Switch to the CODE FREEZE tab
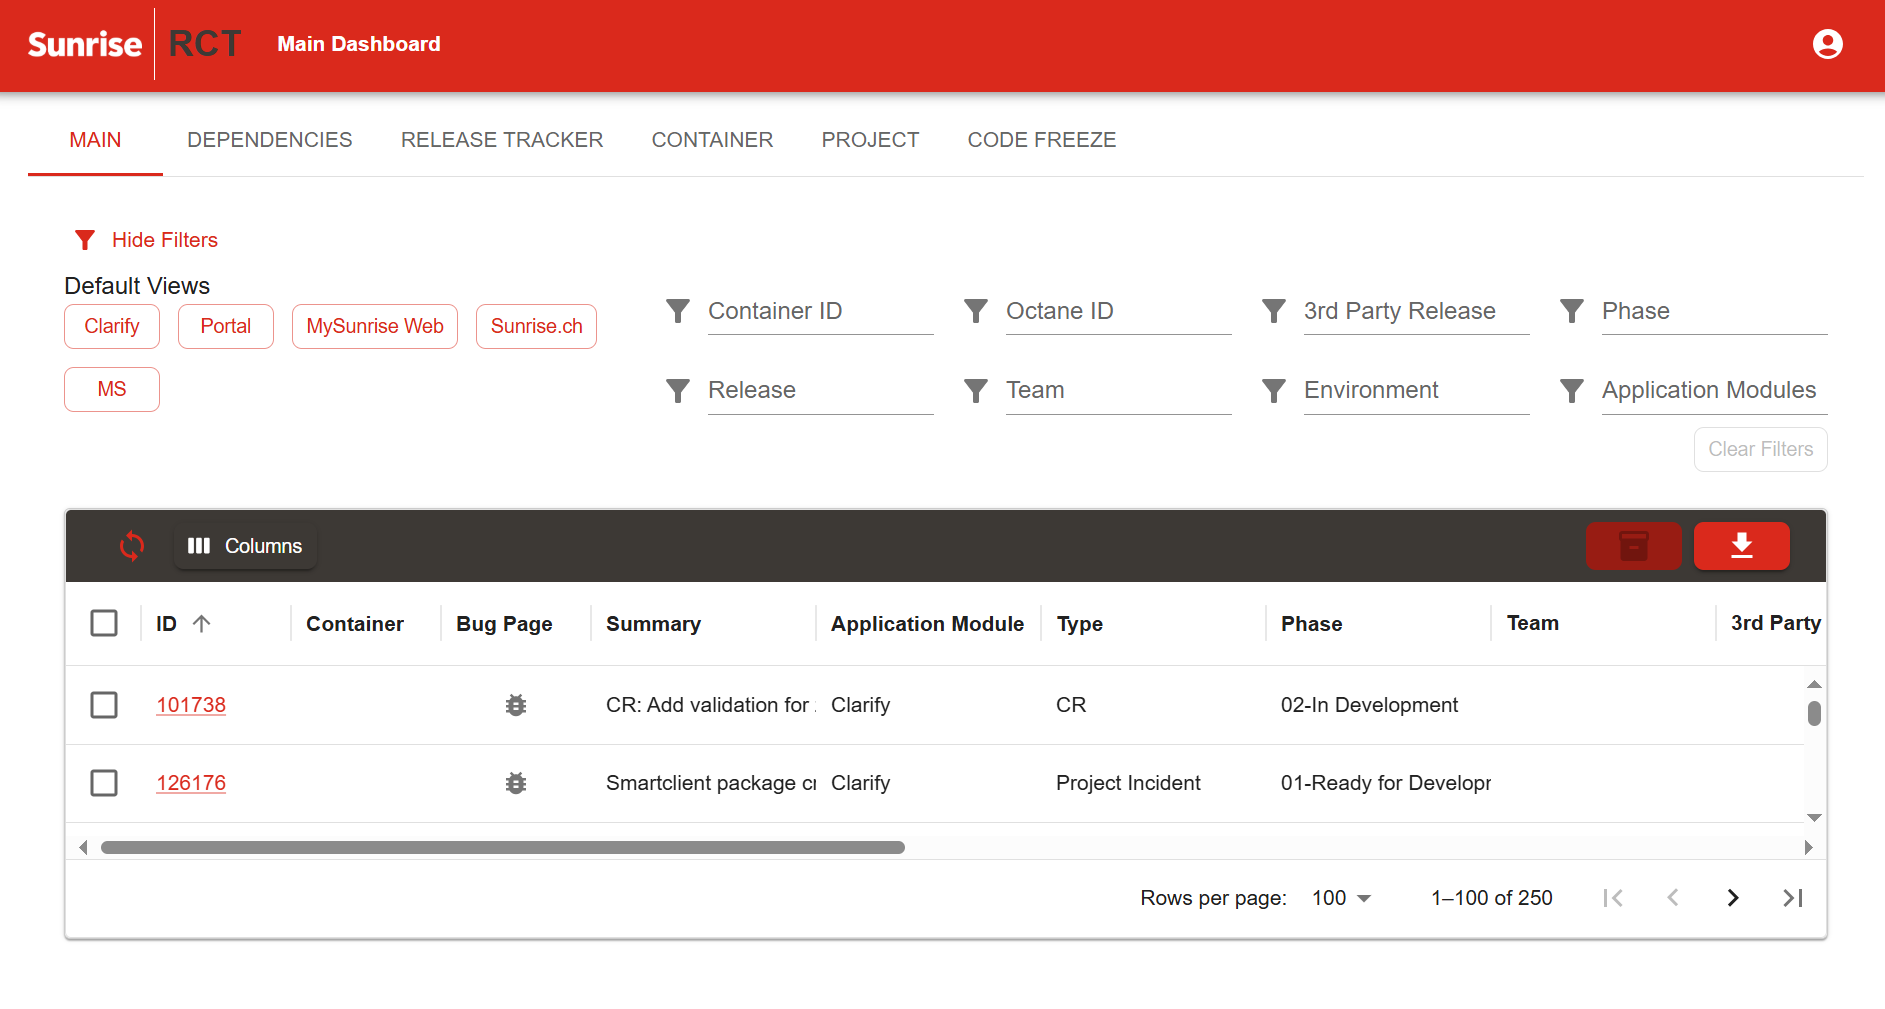The height and width of the screenshot is (1009, 1885). coord(1042,140)
